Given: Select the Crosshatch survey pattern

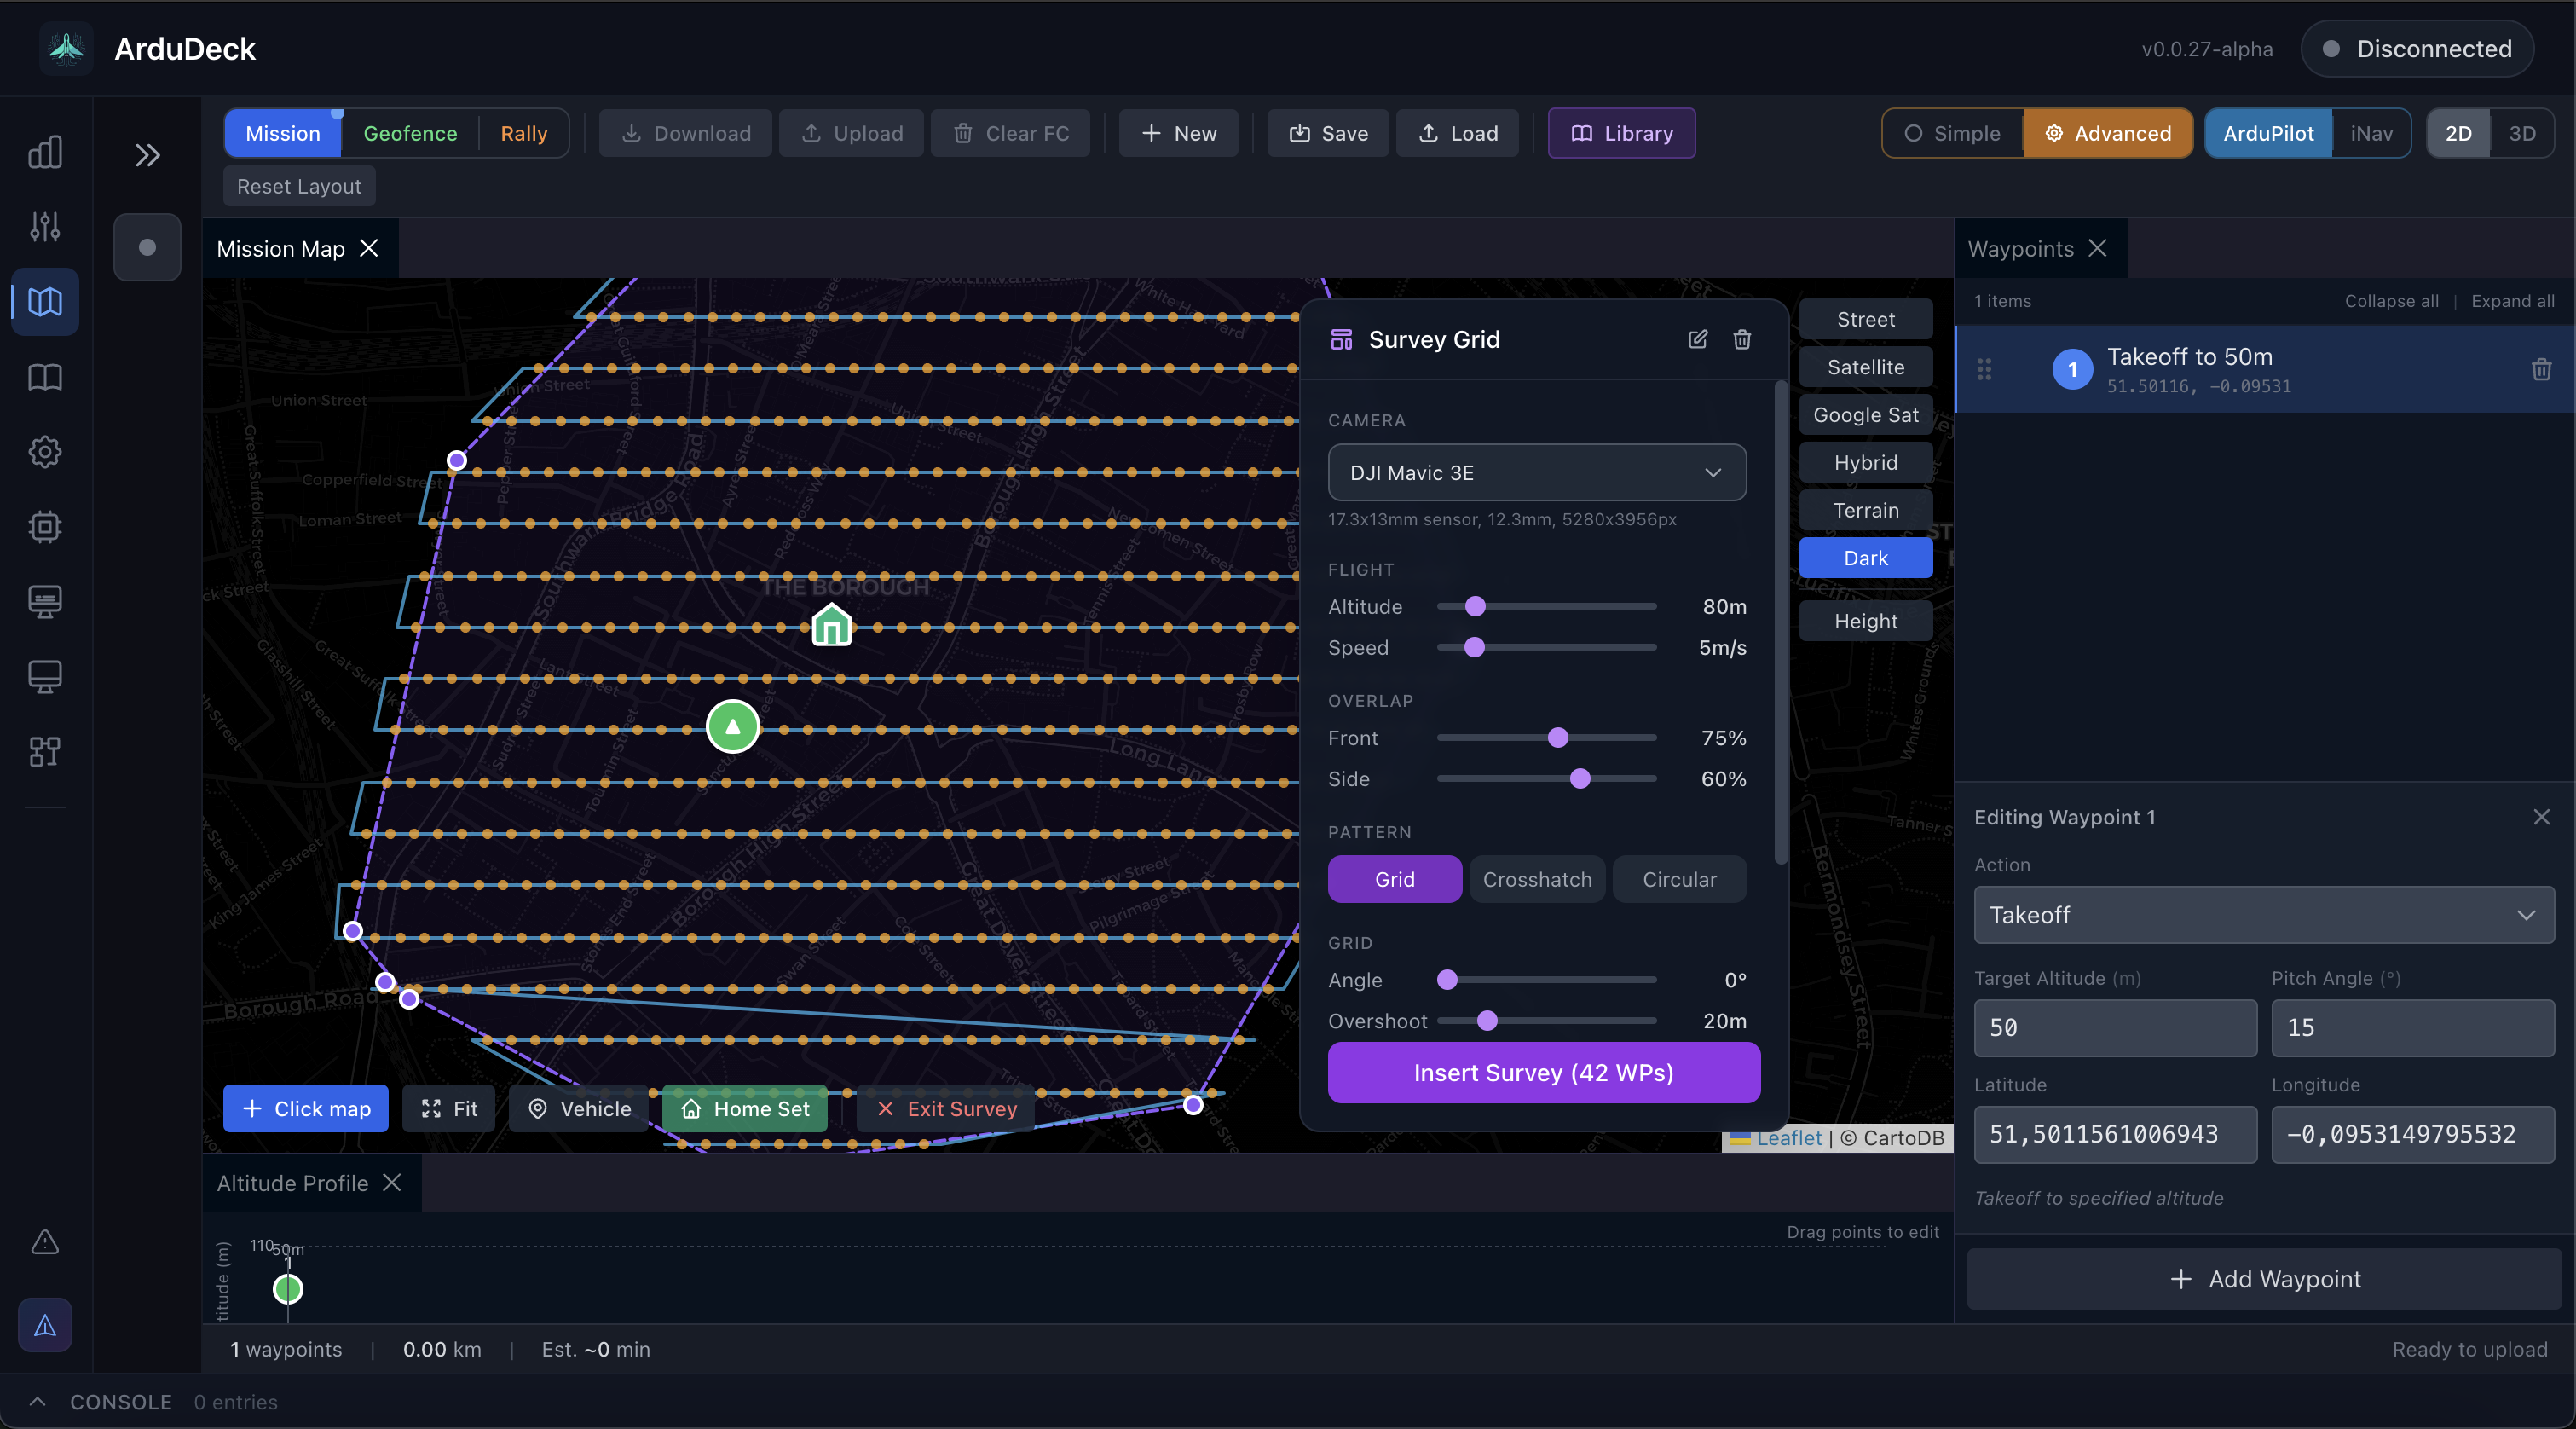Looking at the screenshot, I should [1537, 879].
